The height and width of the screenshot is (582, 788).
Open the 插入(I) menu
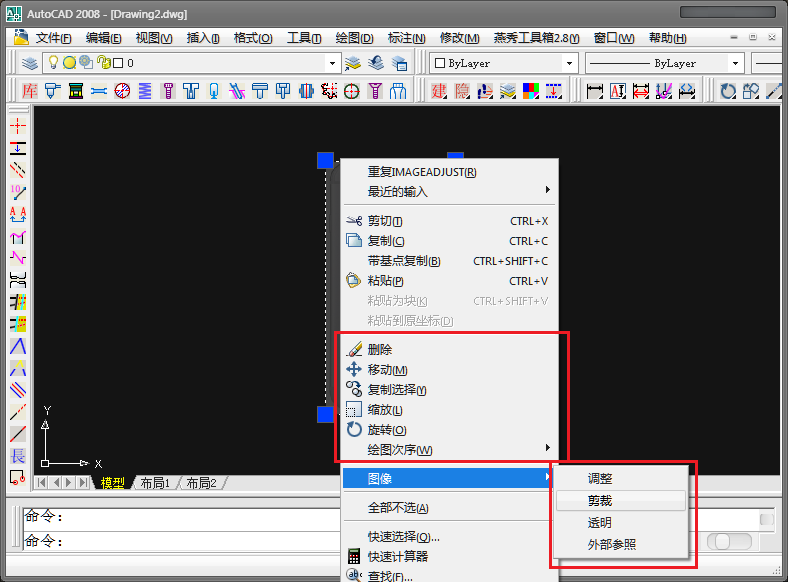pyautogui.click(x=203, y=38)
